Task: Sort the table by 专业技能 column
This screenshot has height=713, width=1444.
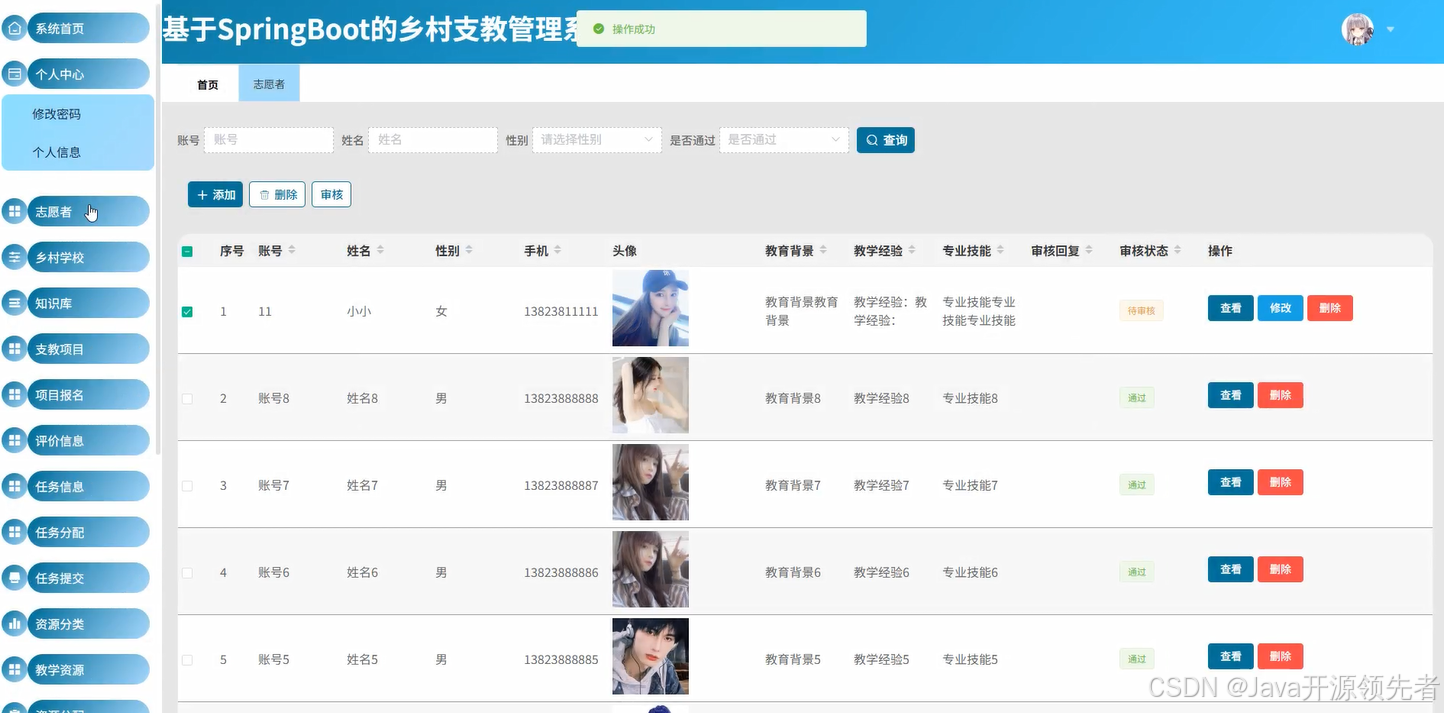Action: (x=1000, y=250)
